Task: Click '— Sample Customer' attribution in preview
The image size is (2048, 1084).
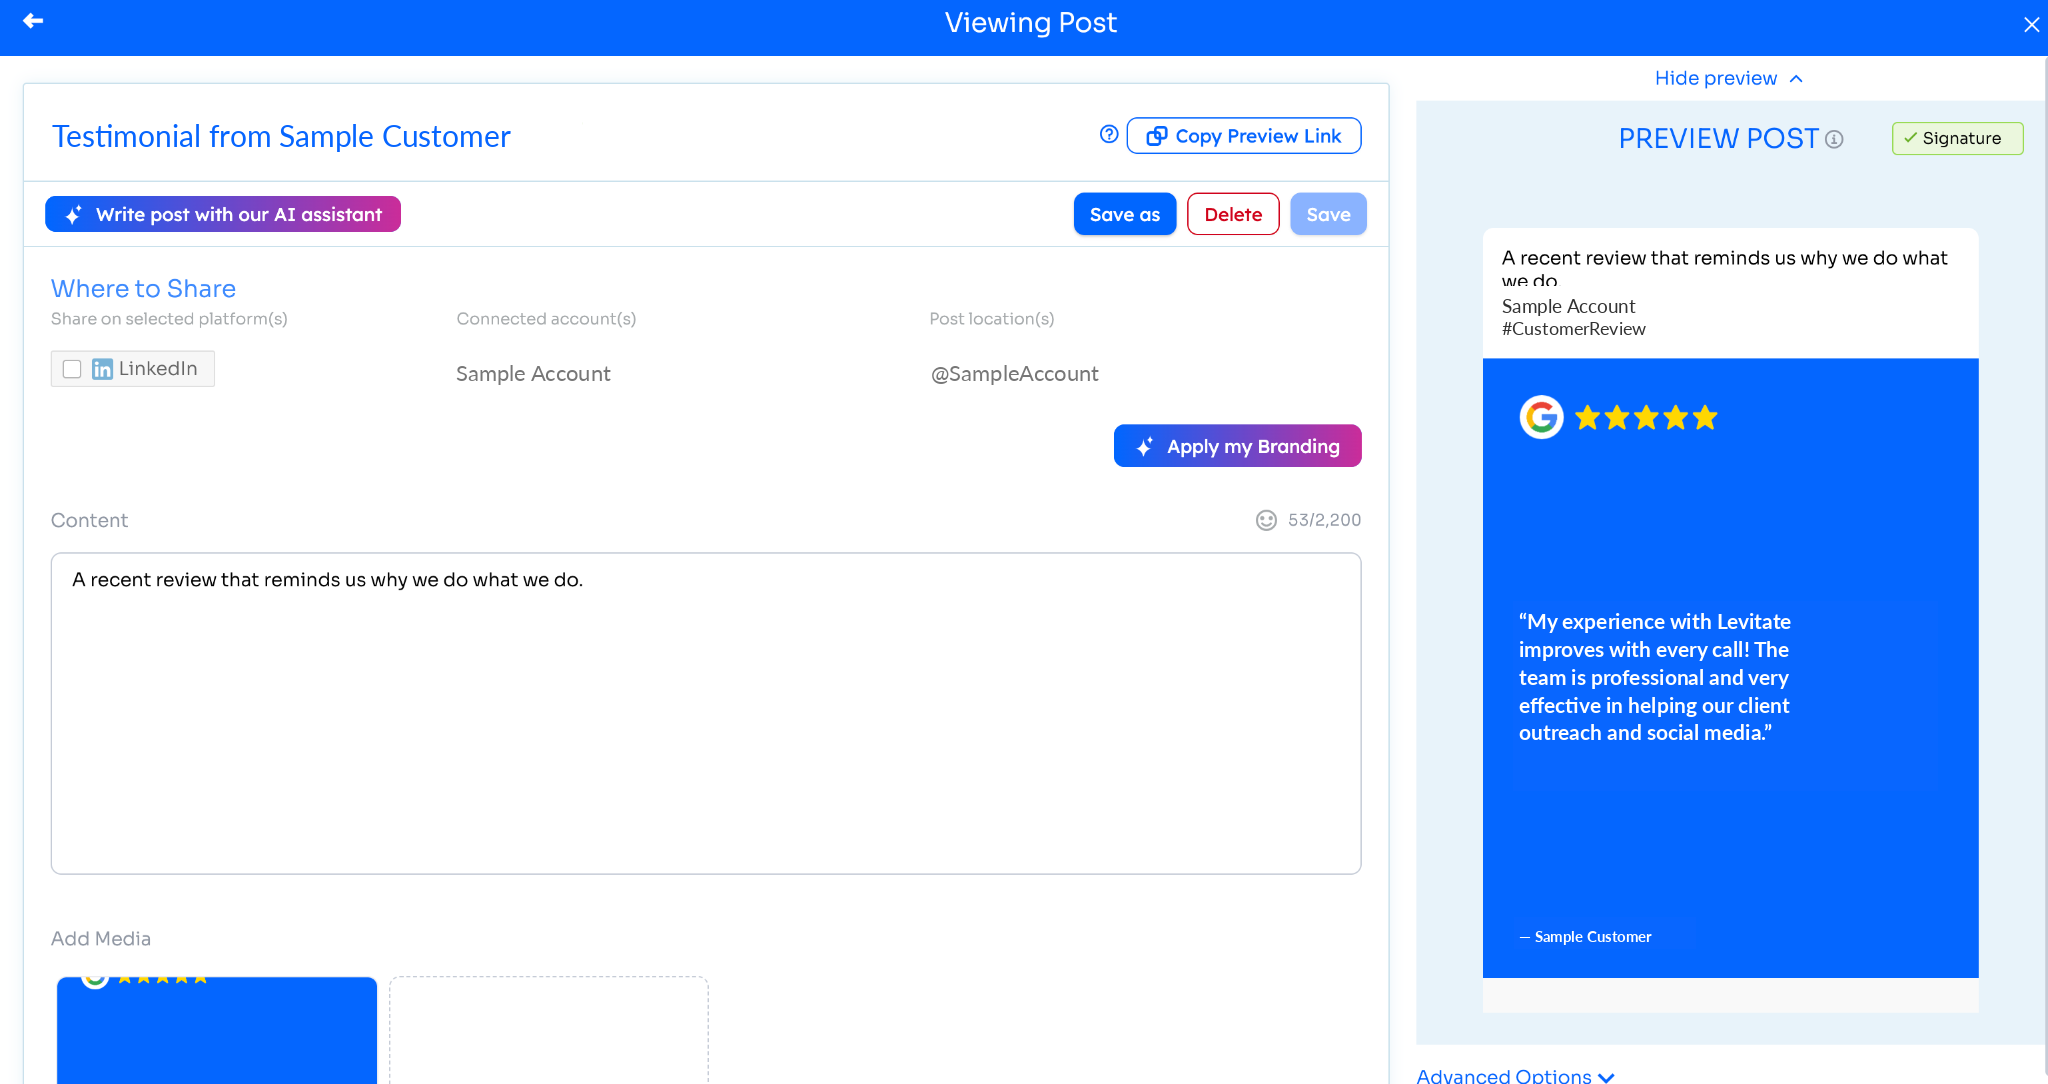Action: tap(1585, 937)
